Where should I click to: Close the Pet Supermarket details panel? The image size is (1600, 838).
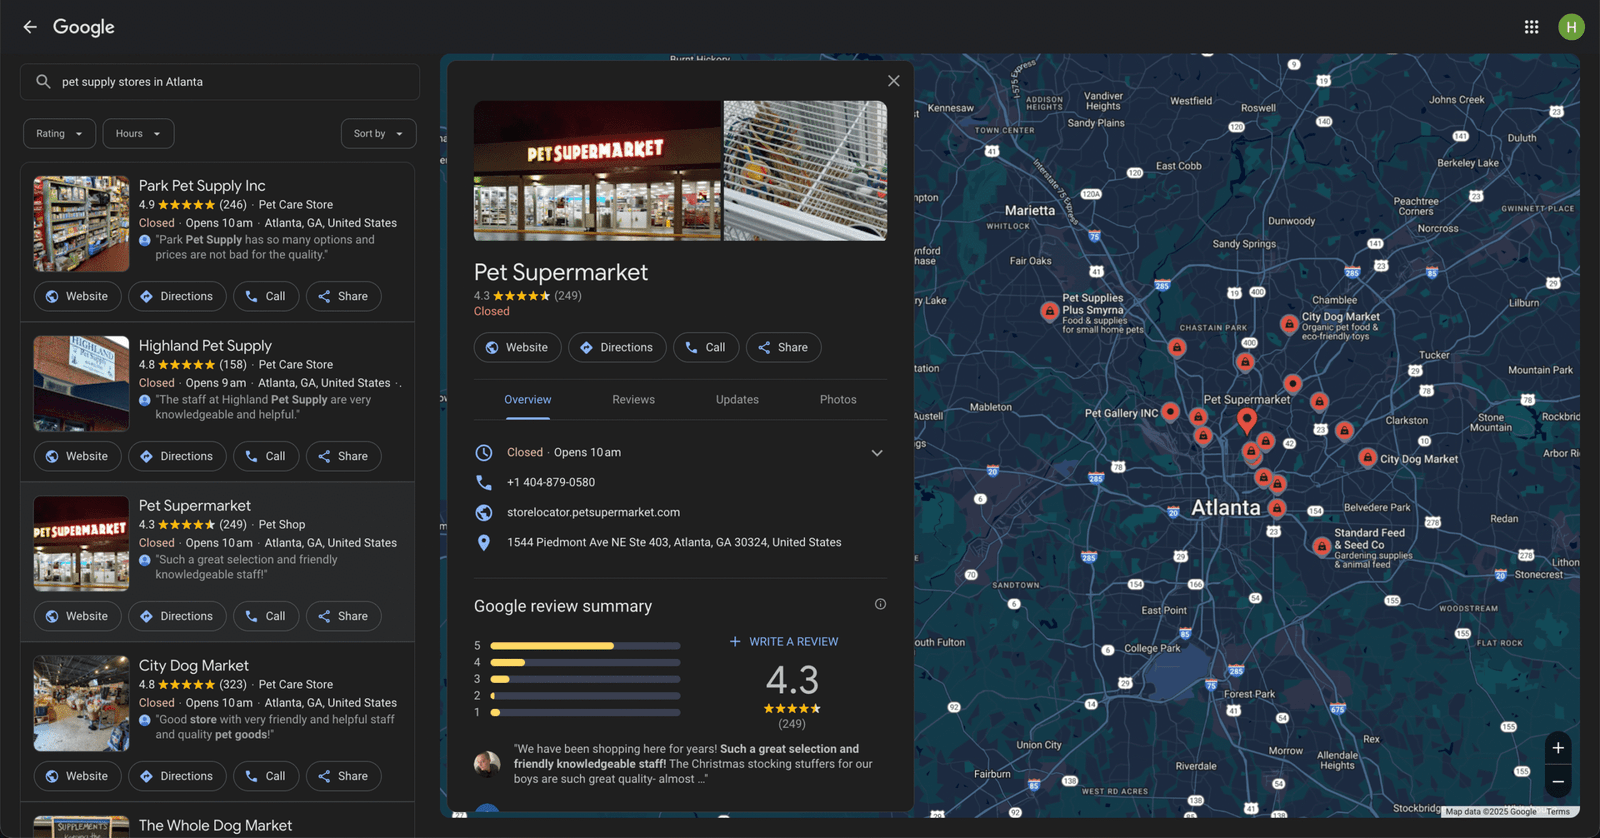(894, 81)
